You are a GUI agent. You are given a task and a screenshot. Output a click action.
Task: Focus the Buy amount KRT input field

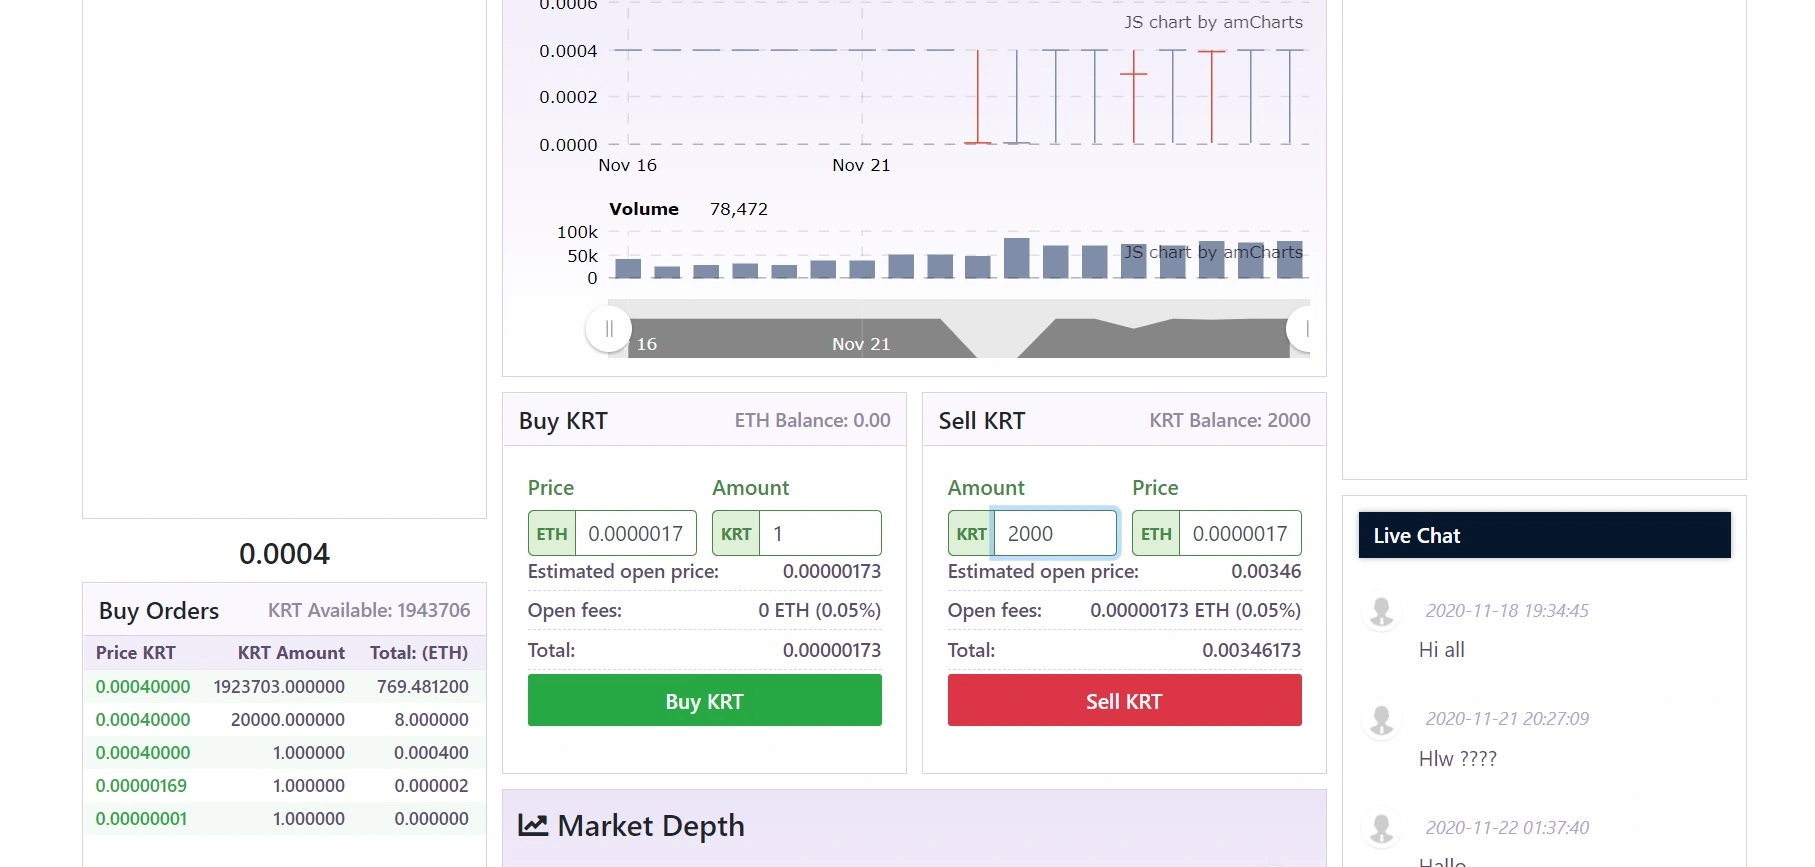point(820,533)
